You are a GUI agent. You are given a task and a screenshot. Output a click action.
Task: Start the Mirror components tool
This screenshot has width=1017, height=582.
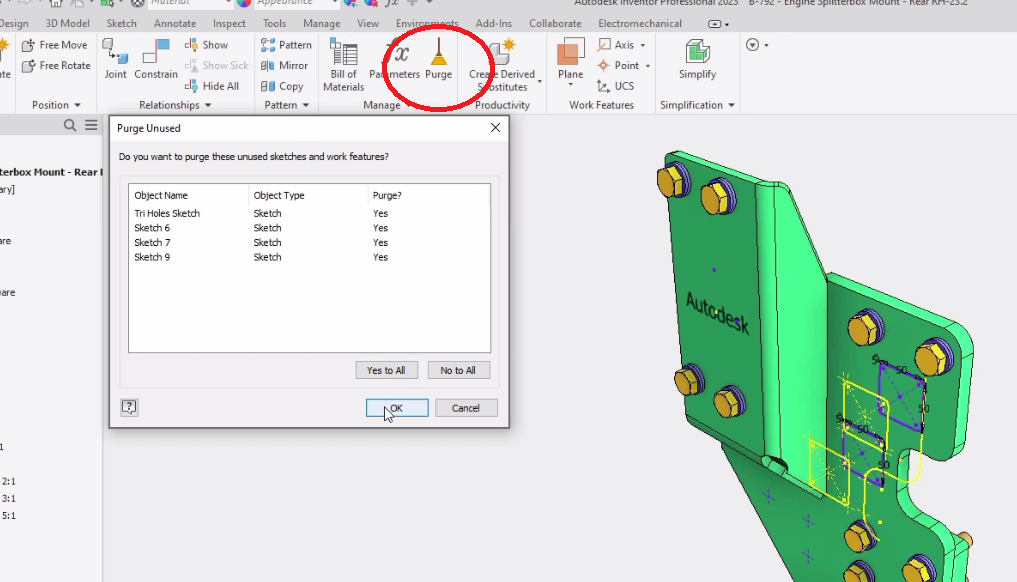click(284, 66)
